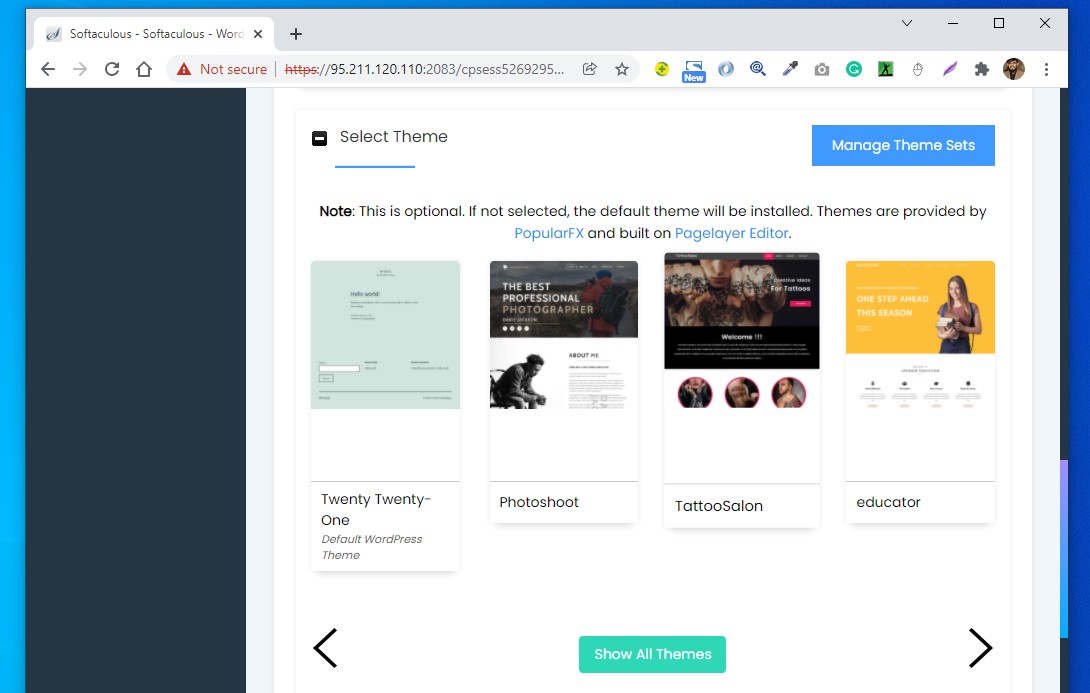Click the purple feather extension icon
This screenshot has width=1090, height=693.
(x=949, y=69)
